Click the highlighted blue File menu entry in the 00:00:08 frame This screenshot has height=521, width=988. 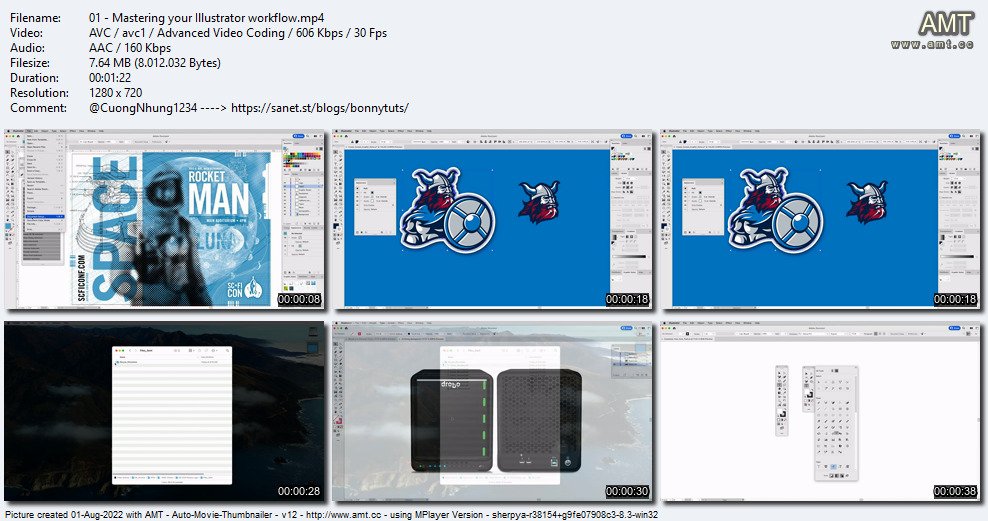[44, 217]
